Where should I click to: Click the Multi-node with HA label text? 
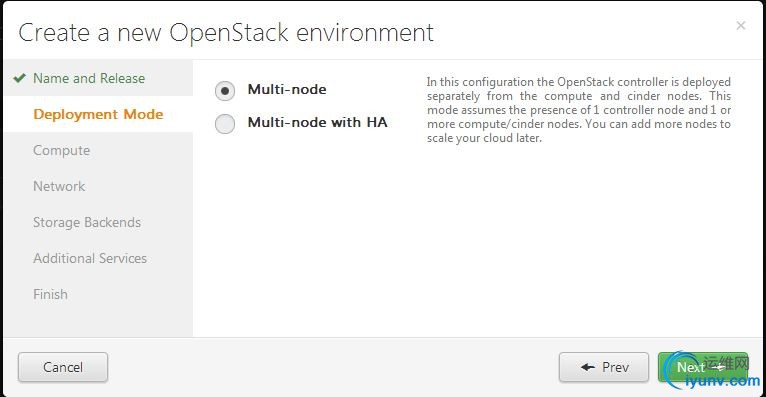pyautogui.click(x=318, y=122)
